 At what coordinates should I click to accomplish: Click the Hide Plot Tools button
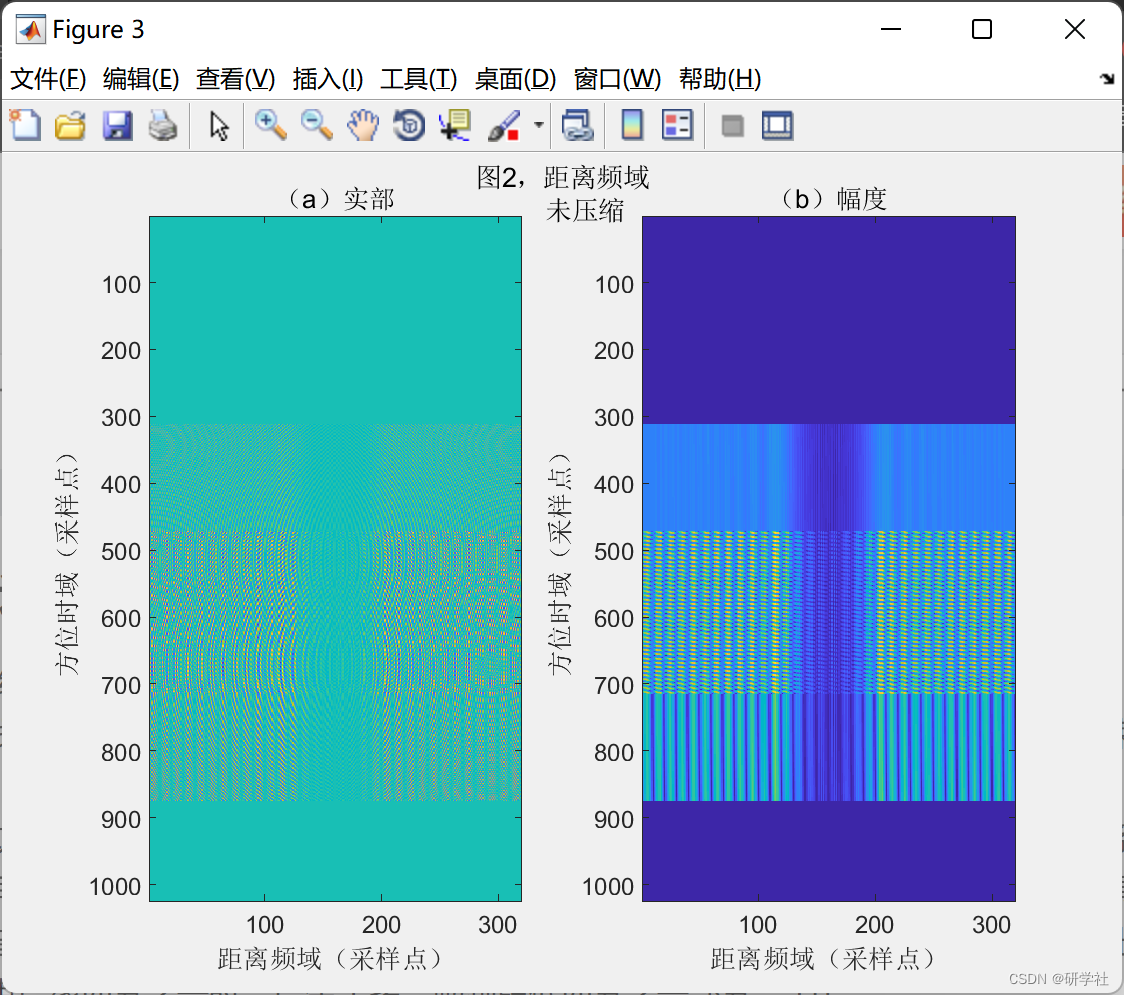[734, 125]
